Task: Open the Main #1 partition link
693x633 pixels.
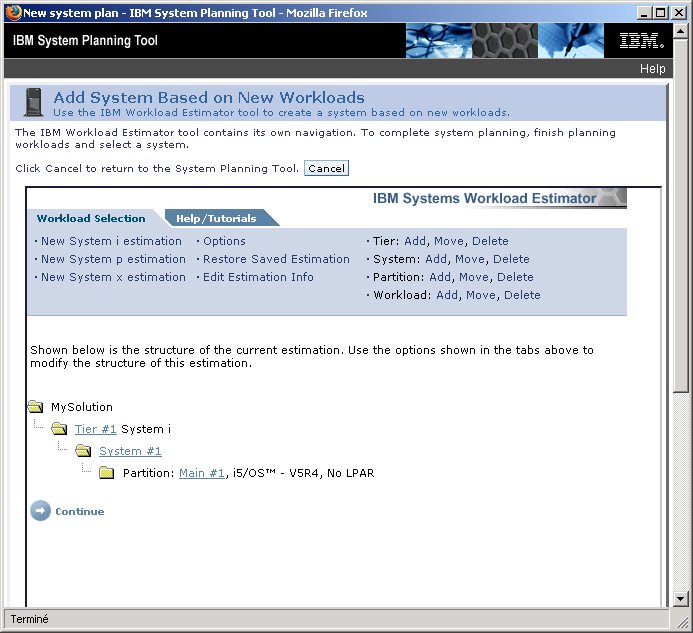Action: (x=202, y=473)
